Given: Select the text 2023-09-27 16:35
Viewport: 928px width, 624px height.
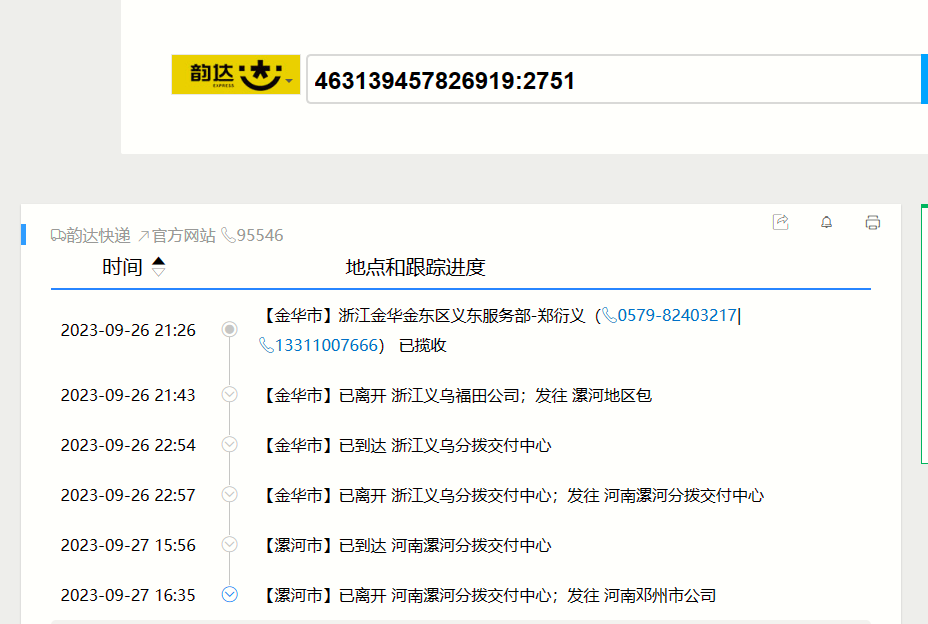Looking at the screenshot, I should 128,596.
